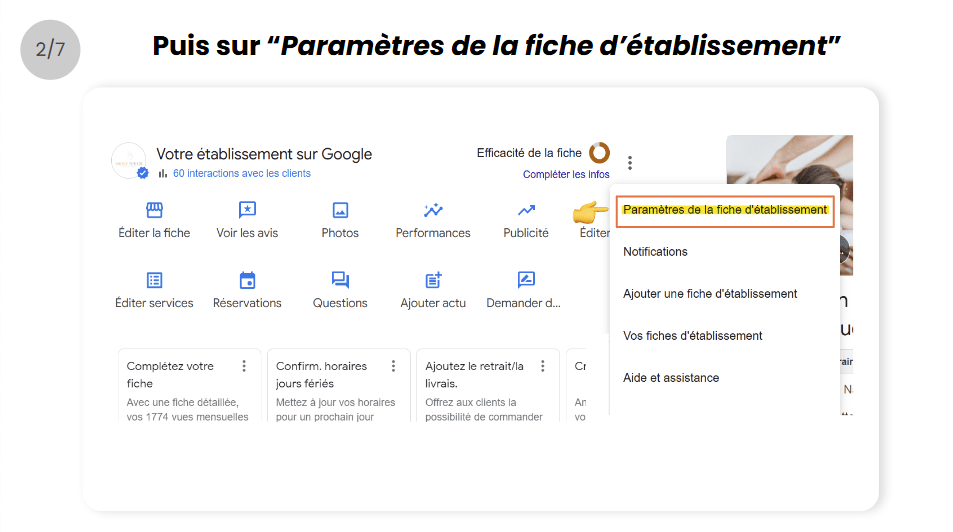Open the Performances sparkline icon
Viewport: 953px width, 532px height.
click(x=433, y=210)
